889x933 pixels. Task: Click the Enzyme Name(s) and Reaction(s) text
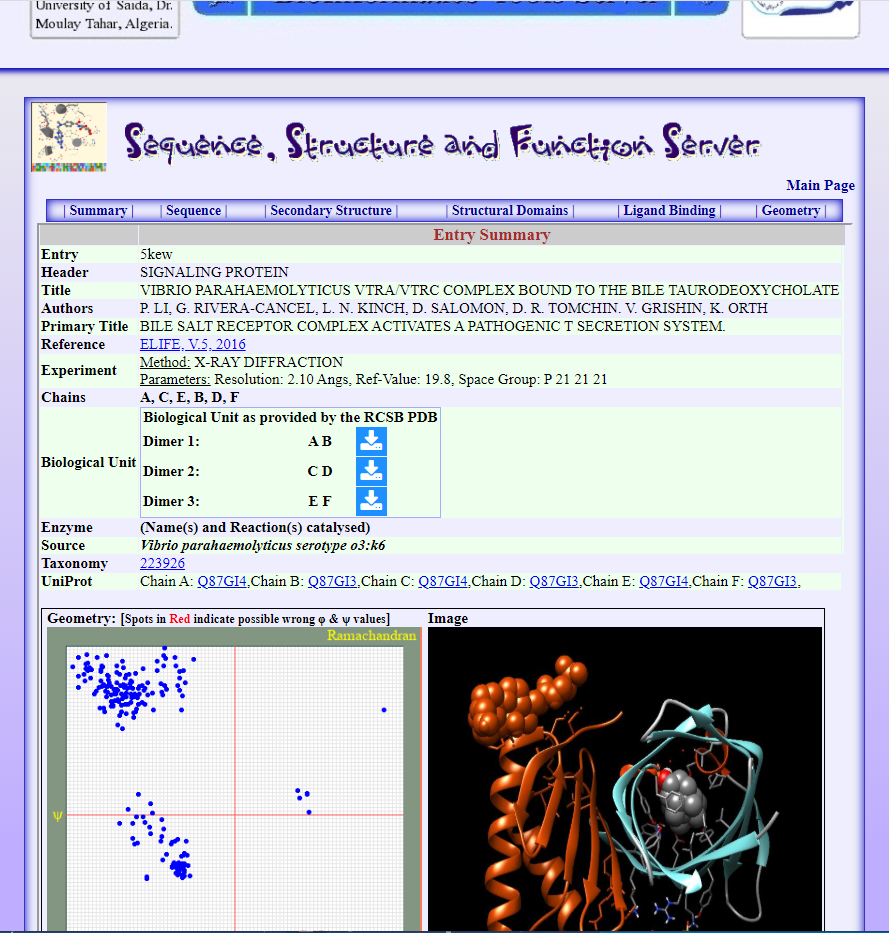pyautogui.click(x=255, y=528)
